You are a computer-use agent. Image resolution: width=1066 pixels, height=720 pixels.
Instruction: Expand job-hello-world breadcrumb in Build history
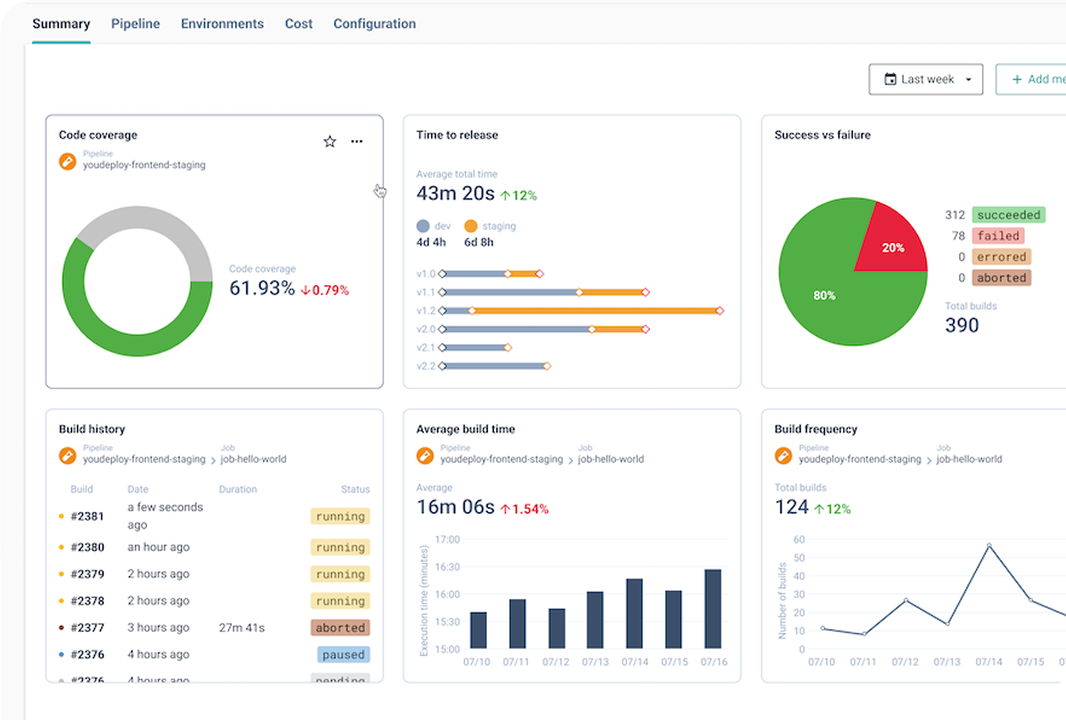click(254, 459)
